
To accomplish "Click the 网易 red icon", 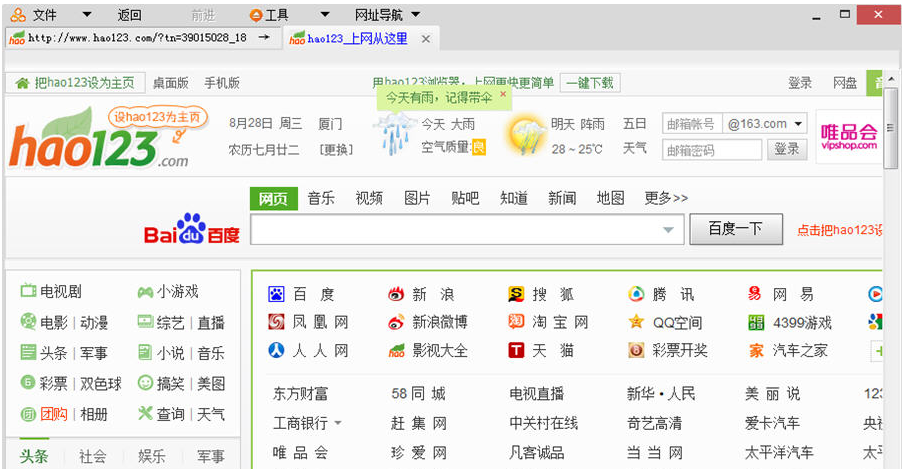I will click(x=755, y=294).
